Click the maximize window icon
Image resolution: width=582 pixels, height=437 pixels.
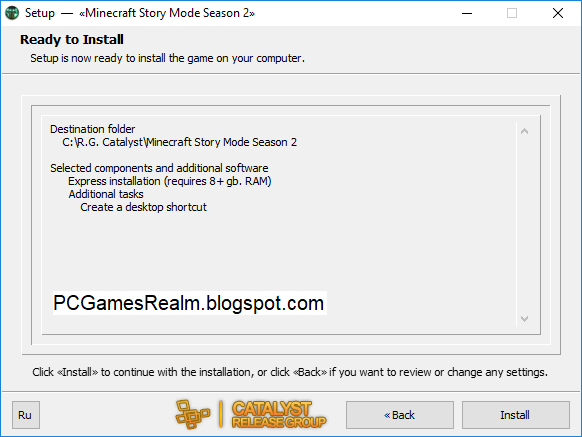pos(512,13)
